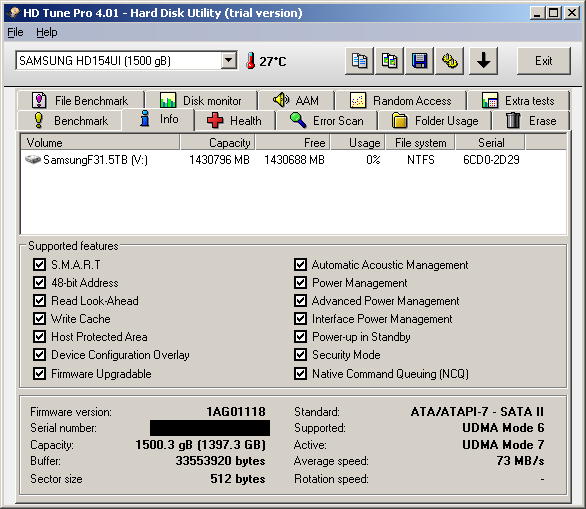Screen dimensions: 586x509
Task: Click the Free column header
Action: [293, 143]
